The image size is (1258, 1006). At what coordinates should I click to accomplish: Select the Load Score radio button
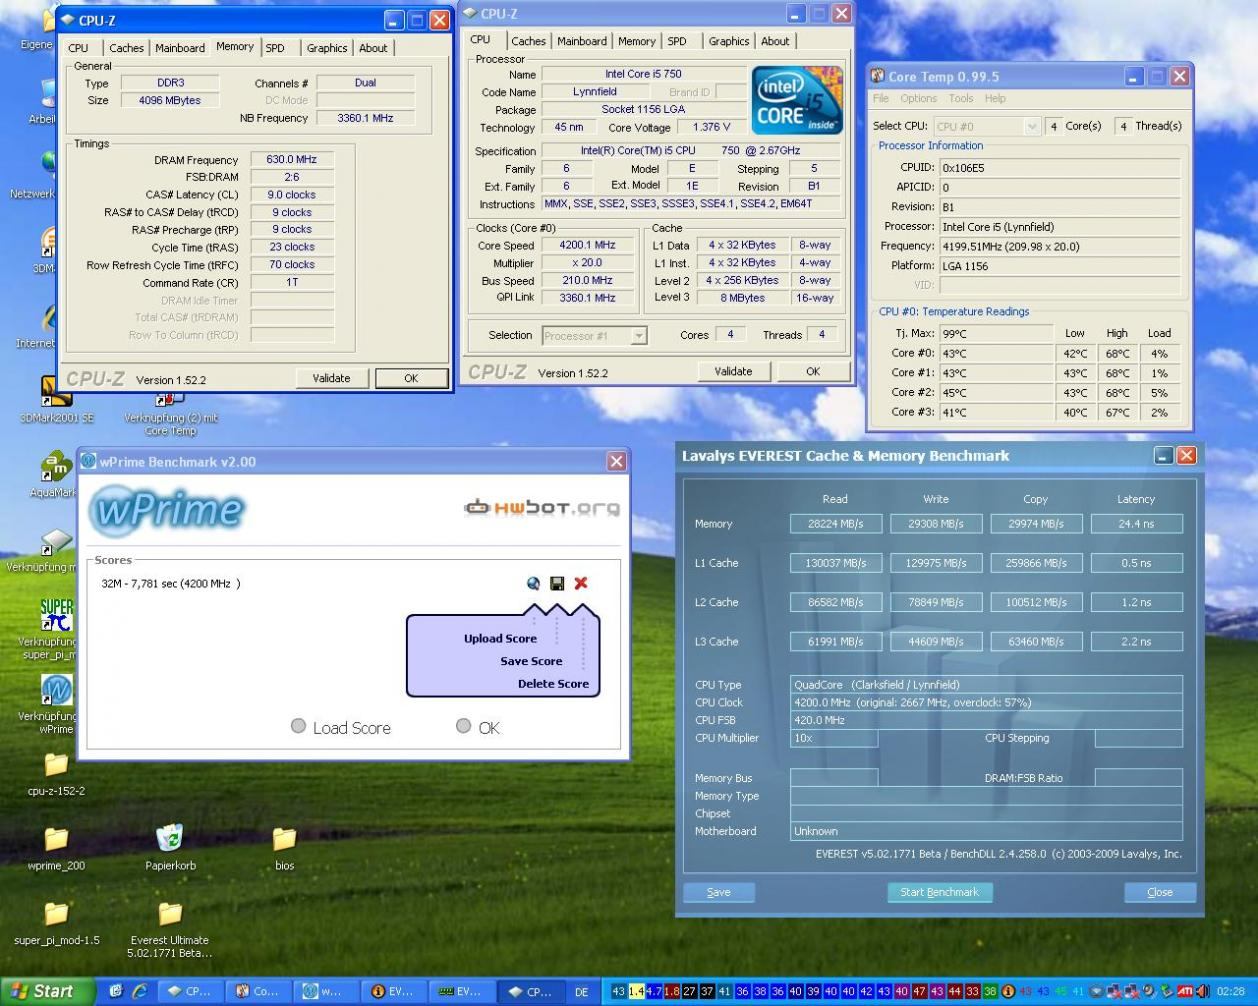(298, 726)
